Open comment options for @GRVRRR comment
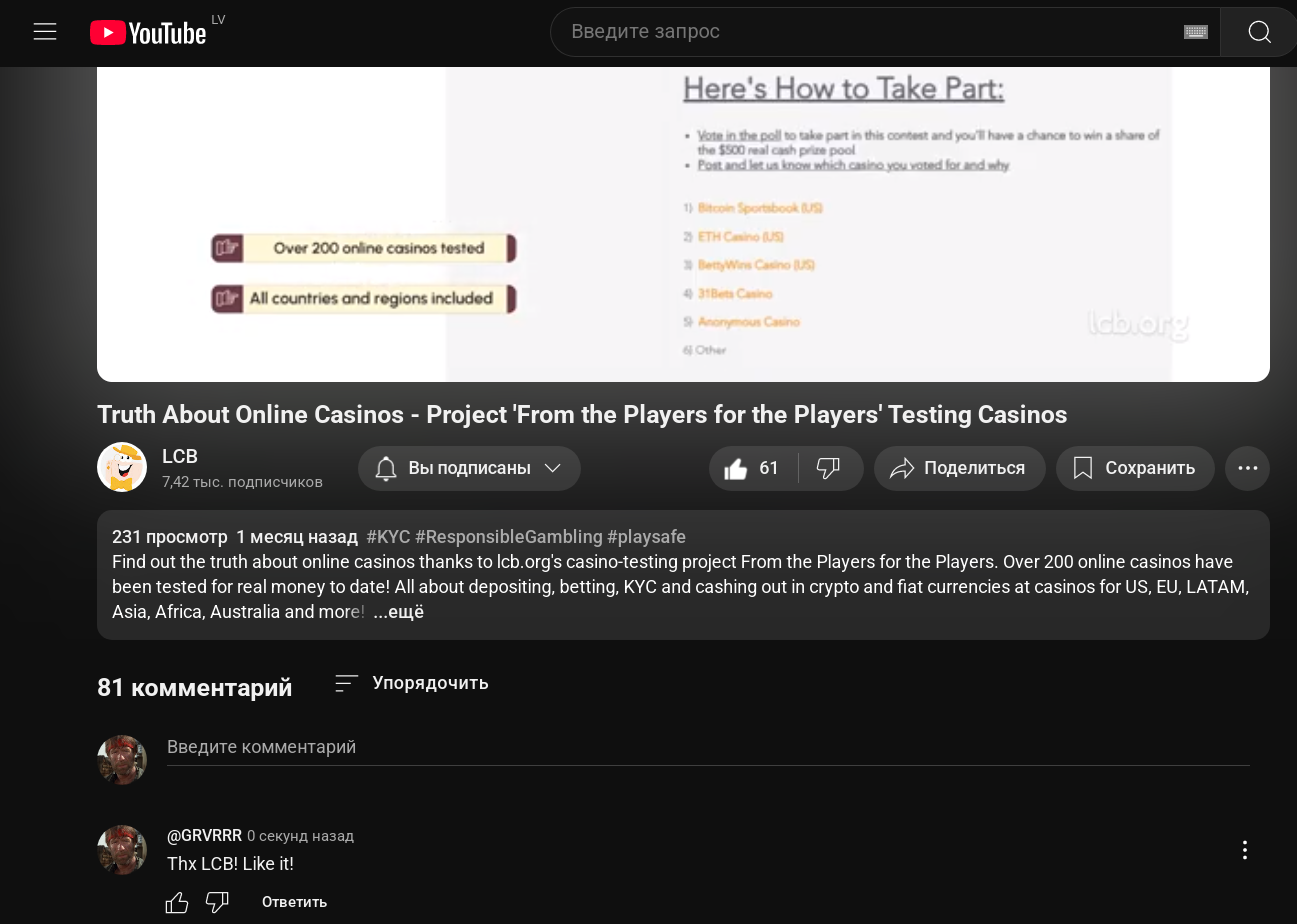The width and height of the screenshot is (1297, 924). 1244,850
